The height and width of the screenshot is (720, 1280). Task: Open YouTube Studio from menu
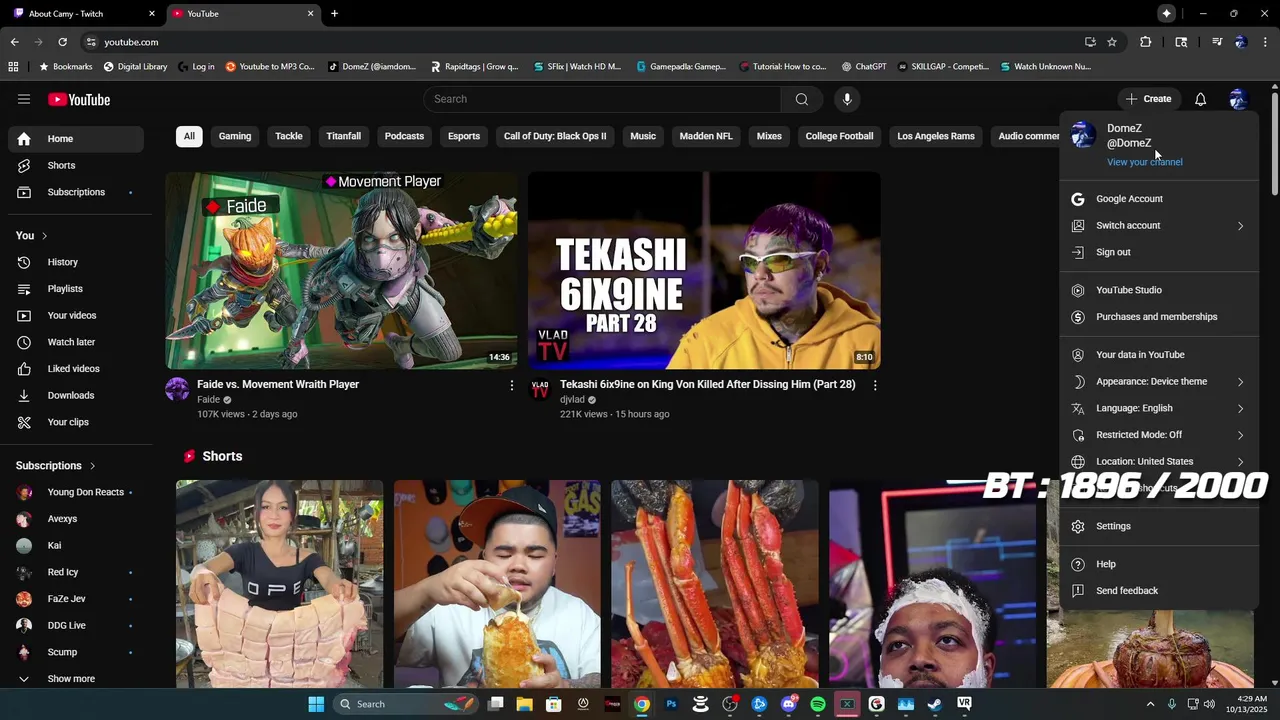1159,290
